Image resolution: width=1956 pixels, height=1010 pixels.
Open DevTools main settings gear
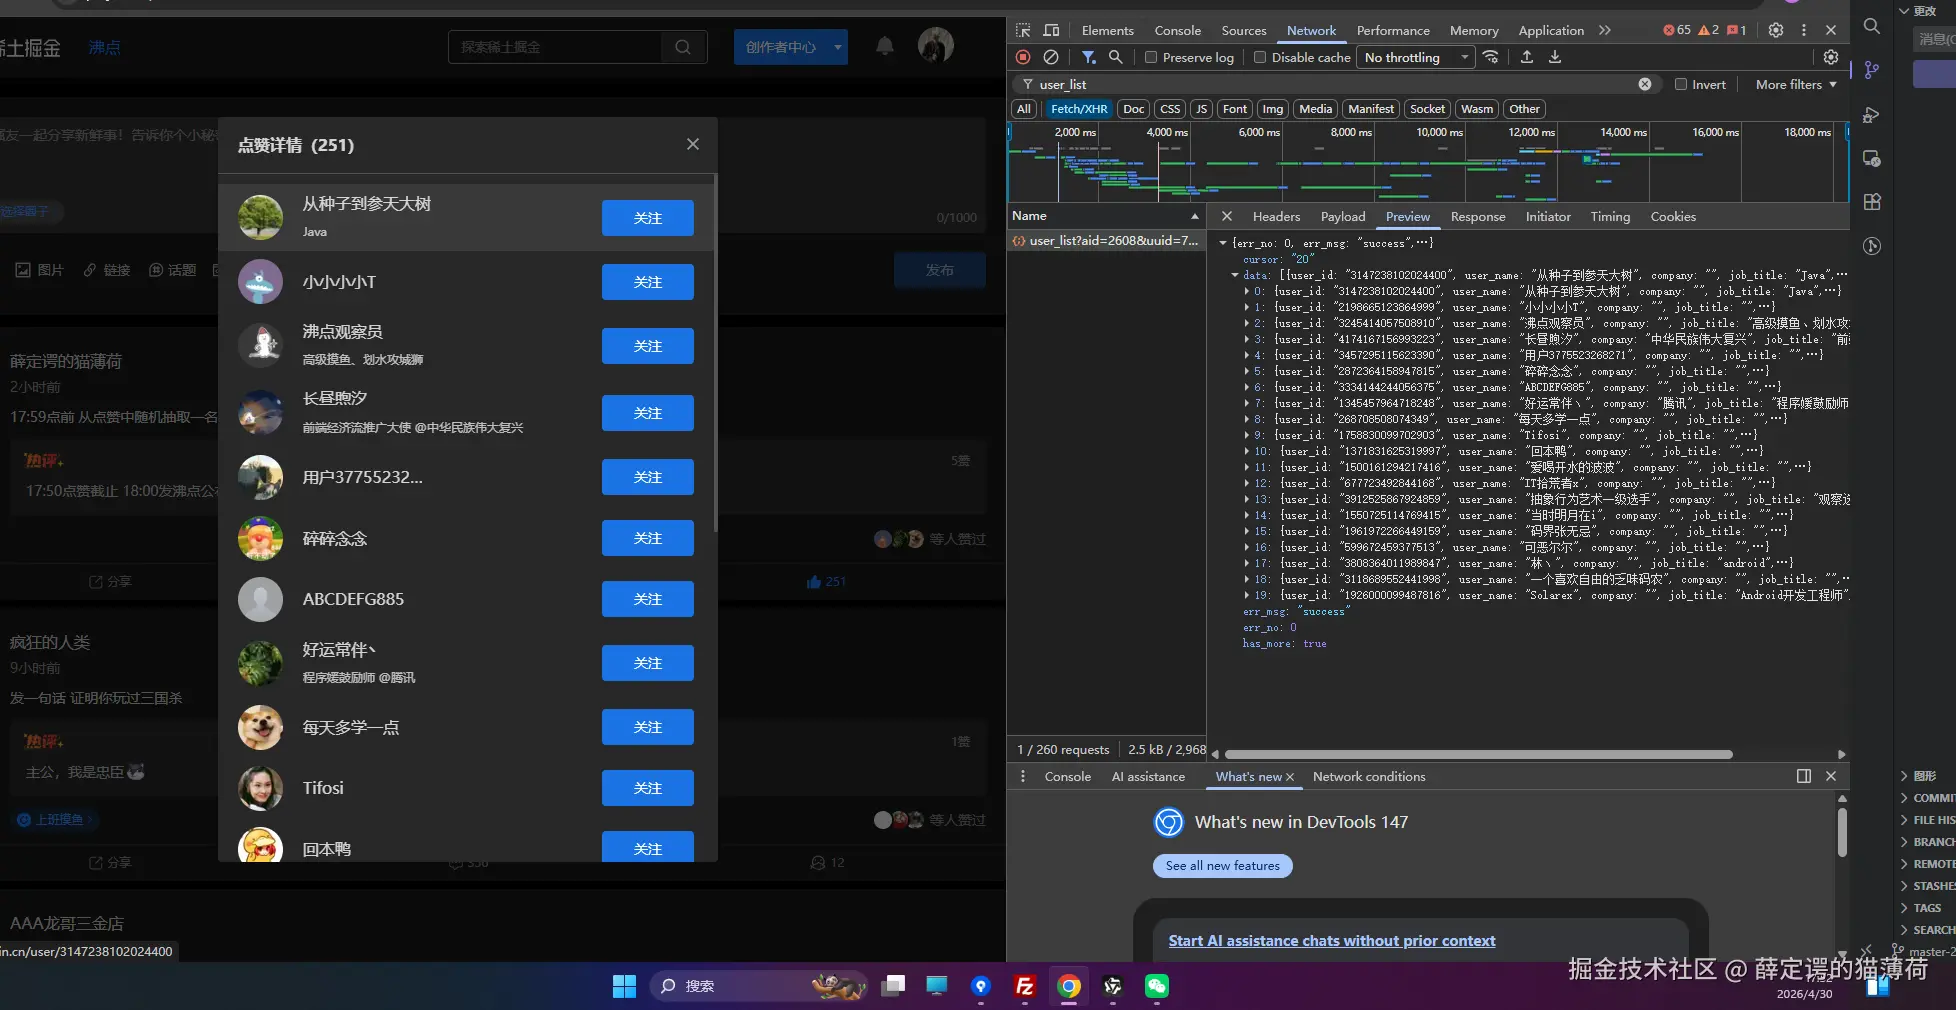click(x=1776, y=30)
